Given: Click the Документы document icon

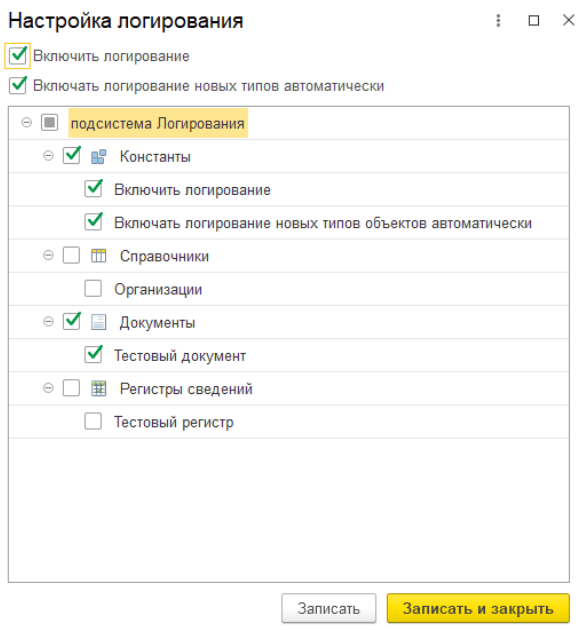Looking at the screenshot, I should (98, 322).
